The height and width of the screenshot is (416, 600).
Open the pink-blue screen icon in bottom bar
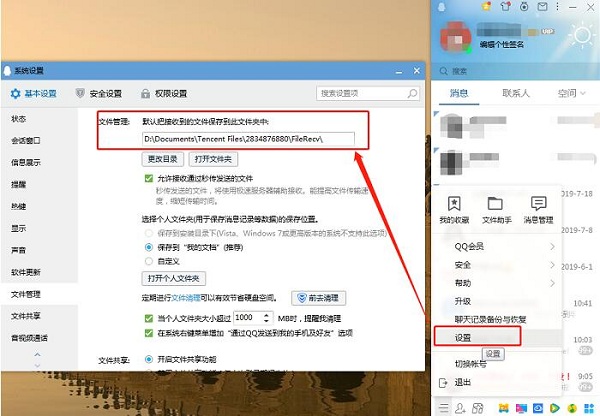521,408
